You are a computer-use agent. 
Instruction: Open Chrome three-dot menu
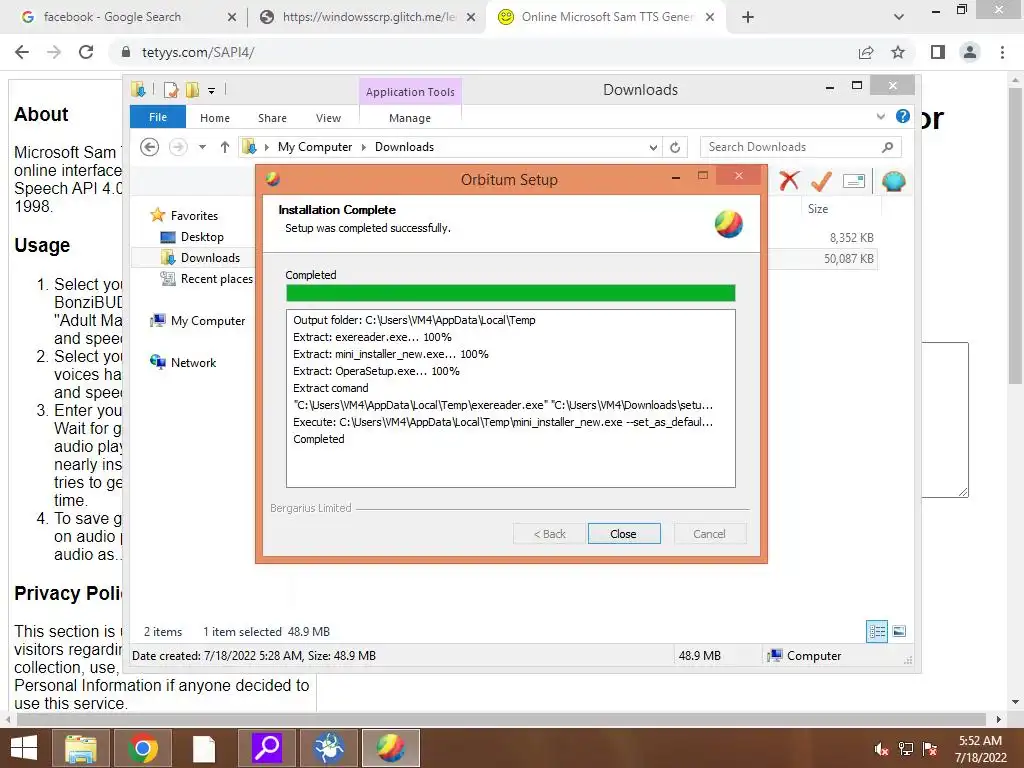click(x=1002, y=52)
